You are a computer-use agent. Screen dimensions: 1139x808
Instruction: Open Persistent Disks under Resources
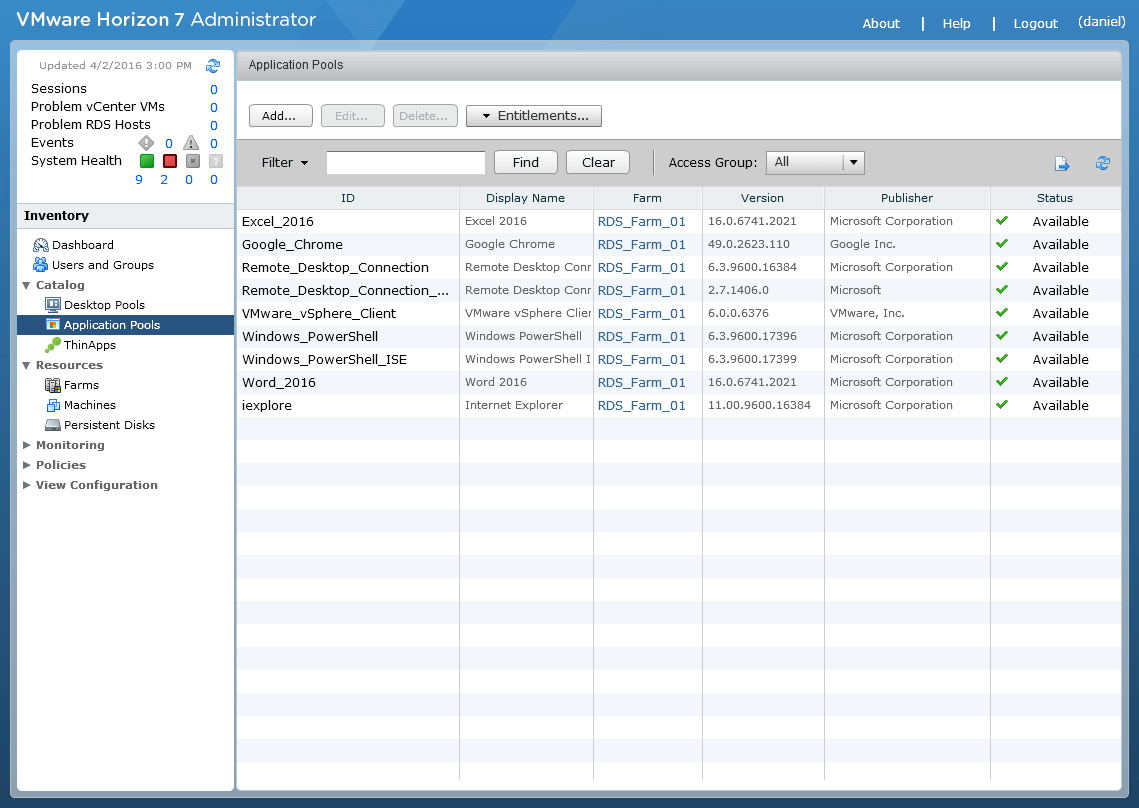[x=109, y=425]
